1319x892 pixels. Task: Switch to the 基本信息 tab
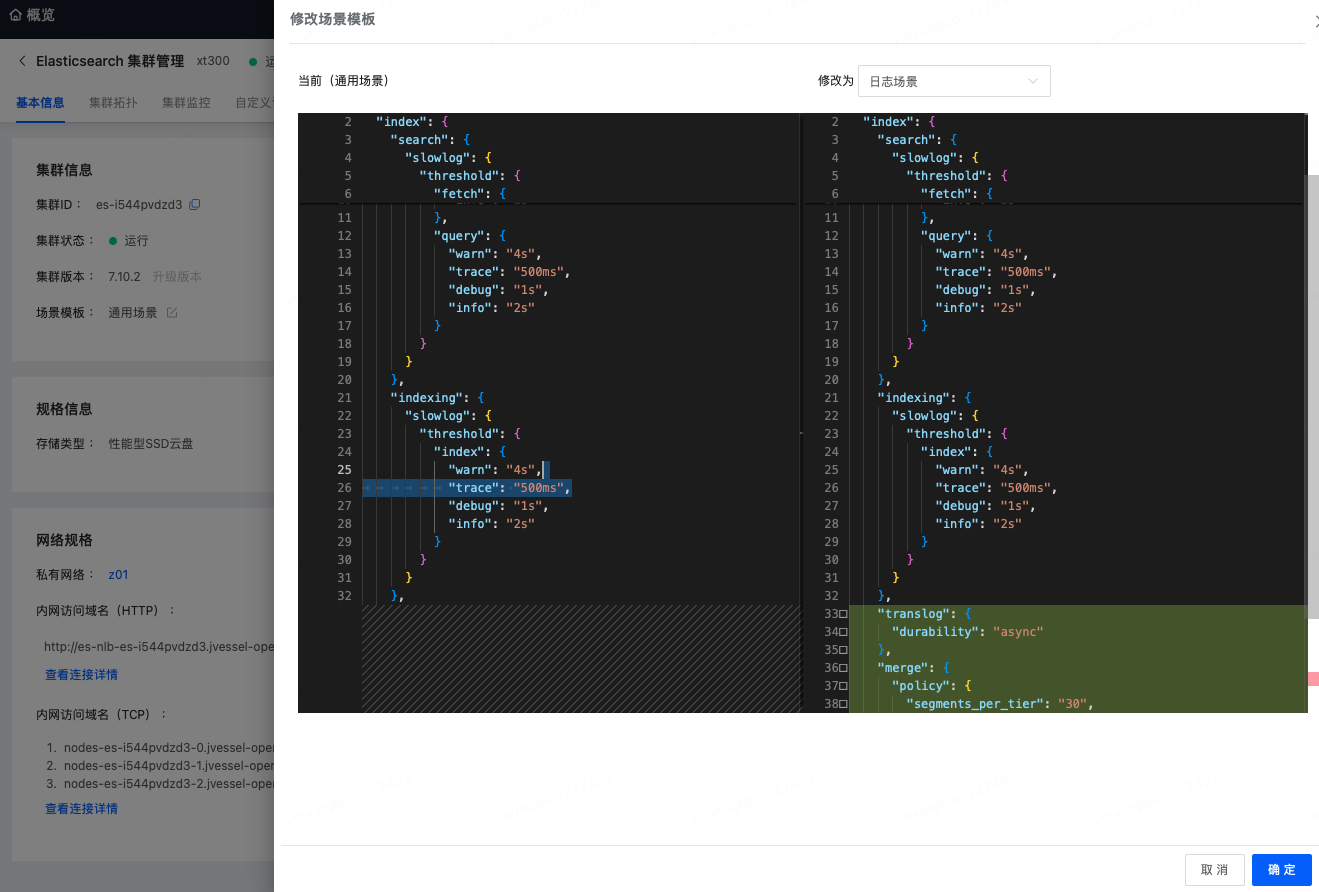40,103
